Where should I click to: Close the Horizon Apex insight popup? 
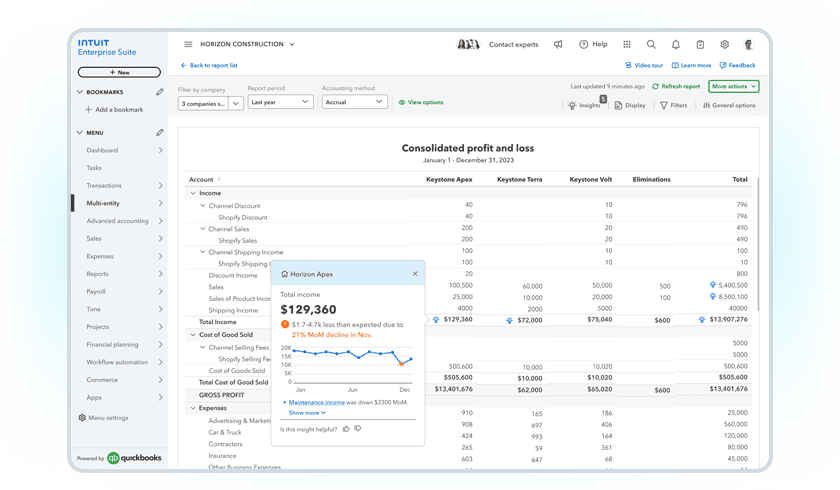415,274
